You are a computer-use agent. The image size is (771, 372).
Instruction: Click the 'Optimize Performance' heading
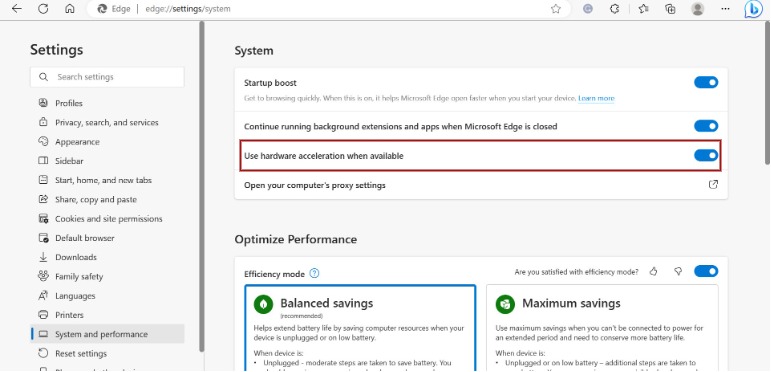coord(296,239)
